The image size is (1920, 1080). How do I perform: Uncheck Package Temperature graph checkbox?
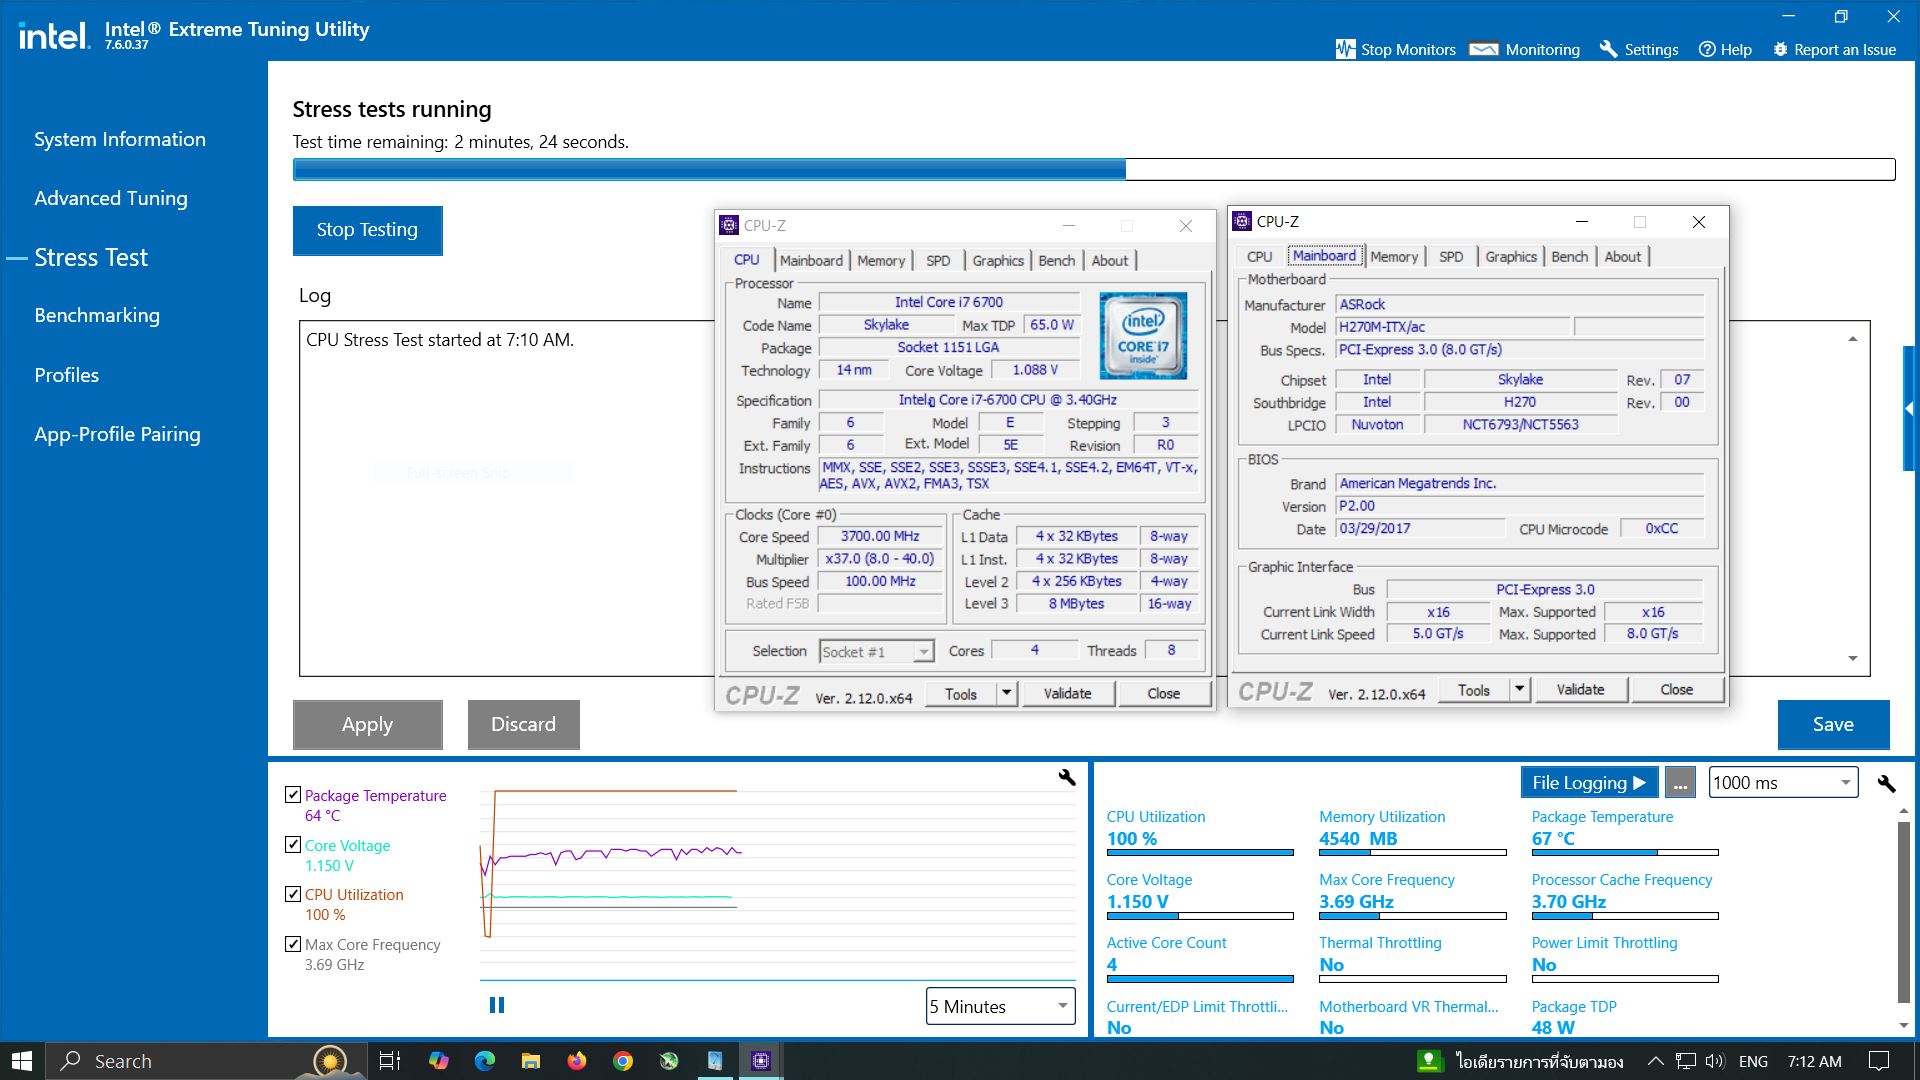[293, 795]
